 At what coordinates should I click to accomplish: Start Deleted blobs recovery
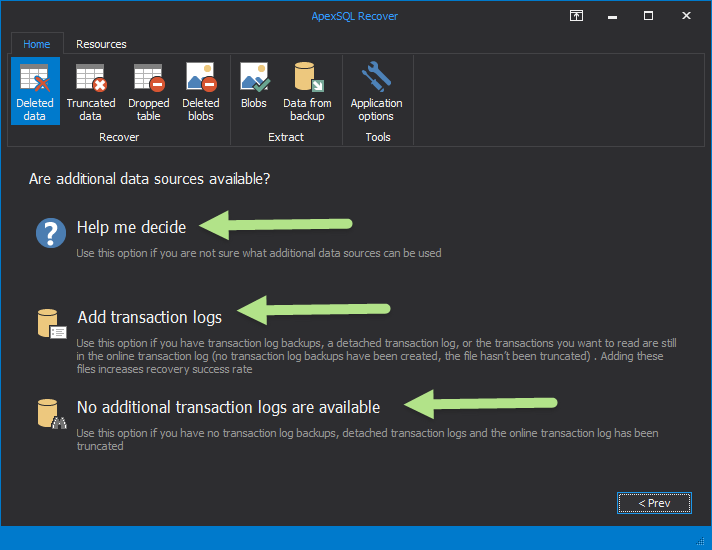coord(201,91)
